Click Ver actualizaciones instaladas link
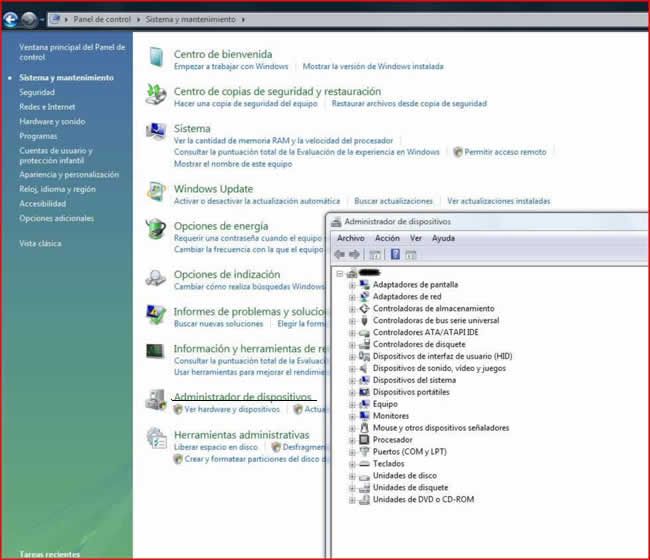Screen dimensions: 650x560 pos(498,201)
